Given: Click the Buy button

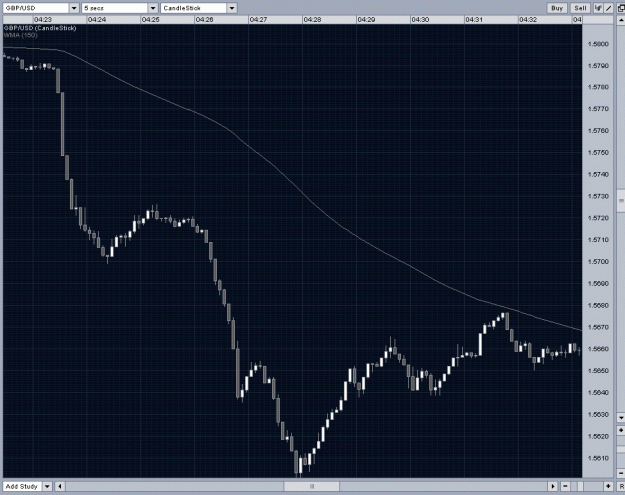Looking at the screenshot, I should 557,8.
